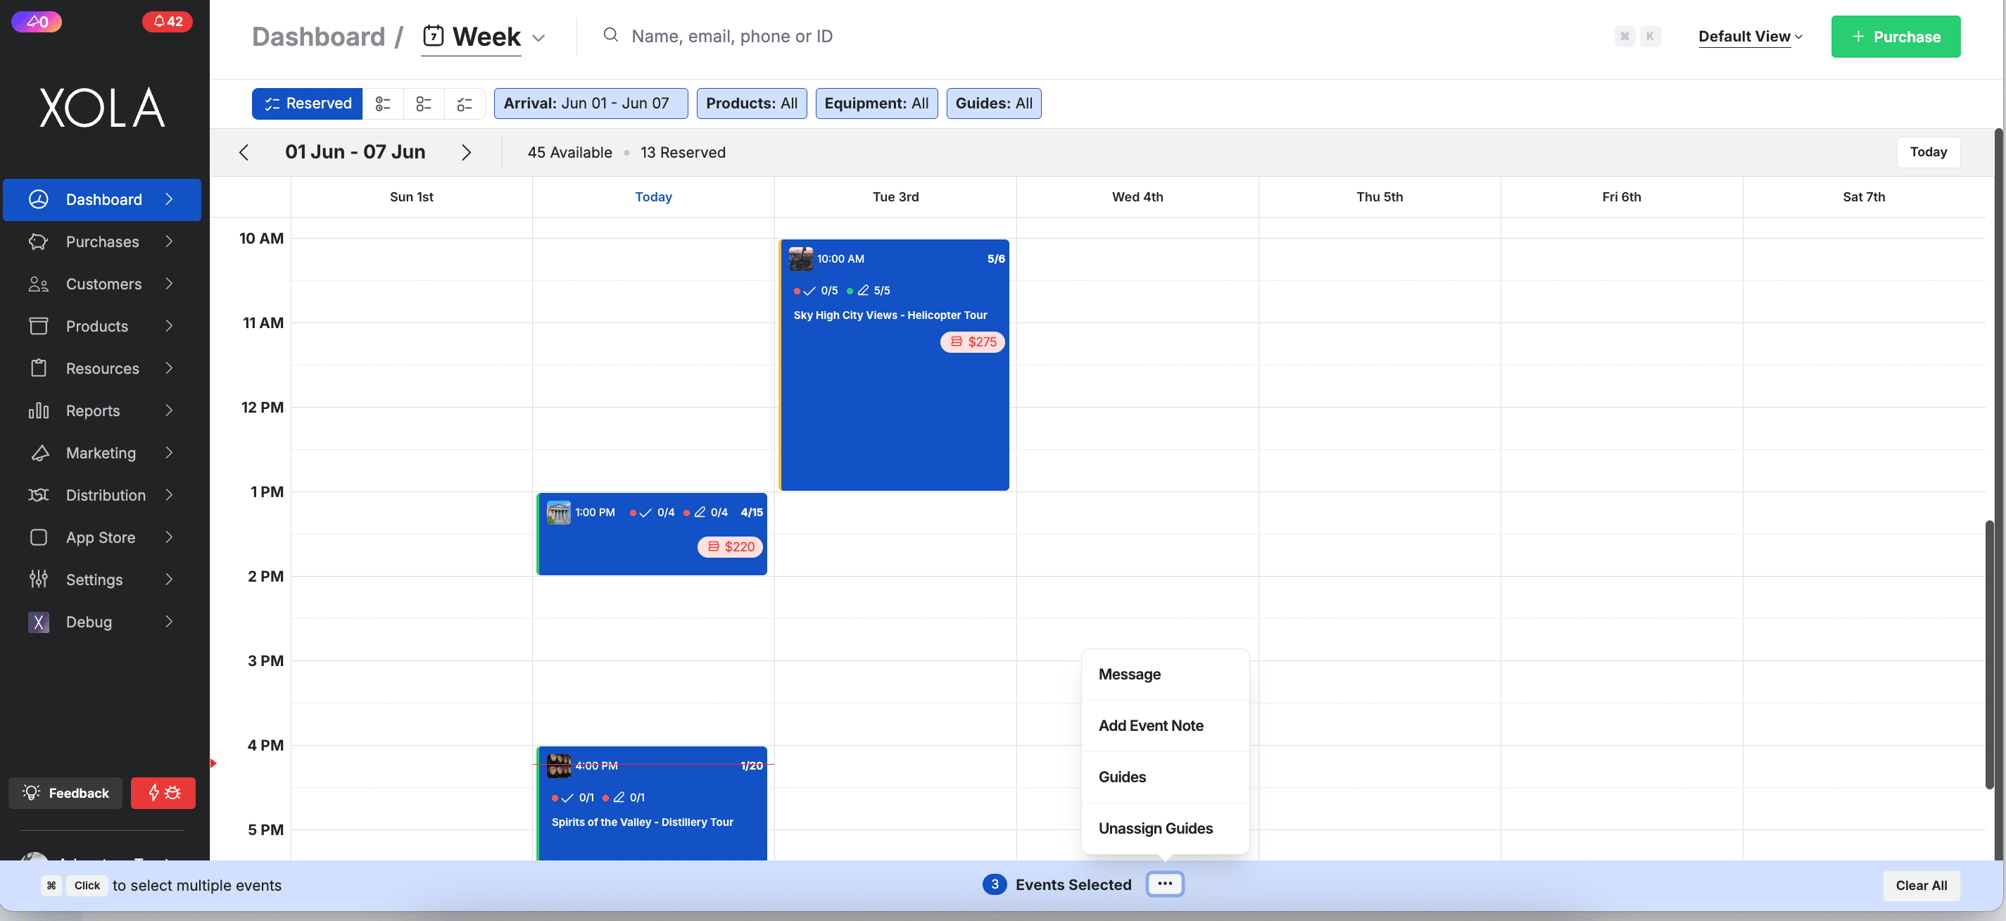The height and width of the screenshot is (921, 2006).
Task: Choose Add Event Note from context menu
Action: tap(1150, 725)
